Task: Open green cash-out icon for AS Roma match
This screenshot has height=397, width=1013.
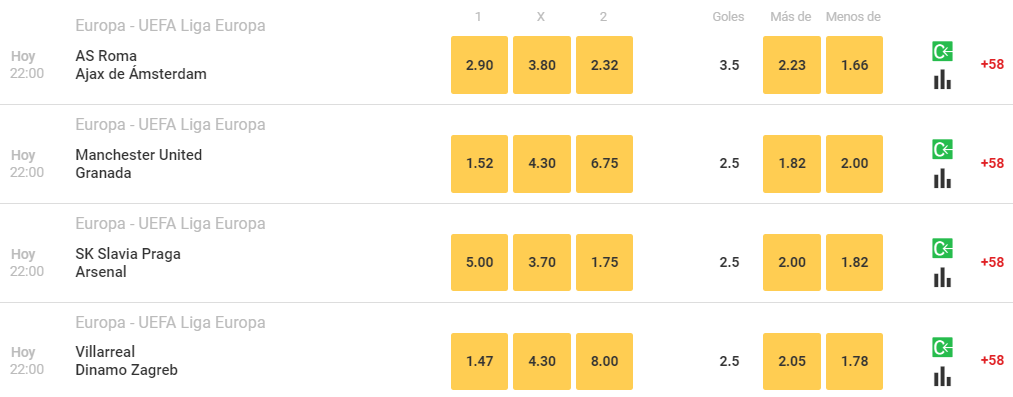Action: (942, 52)
